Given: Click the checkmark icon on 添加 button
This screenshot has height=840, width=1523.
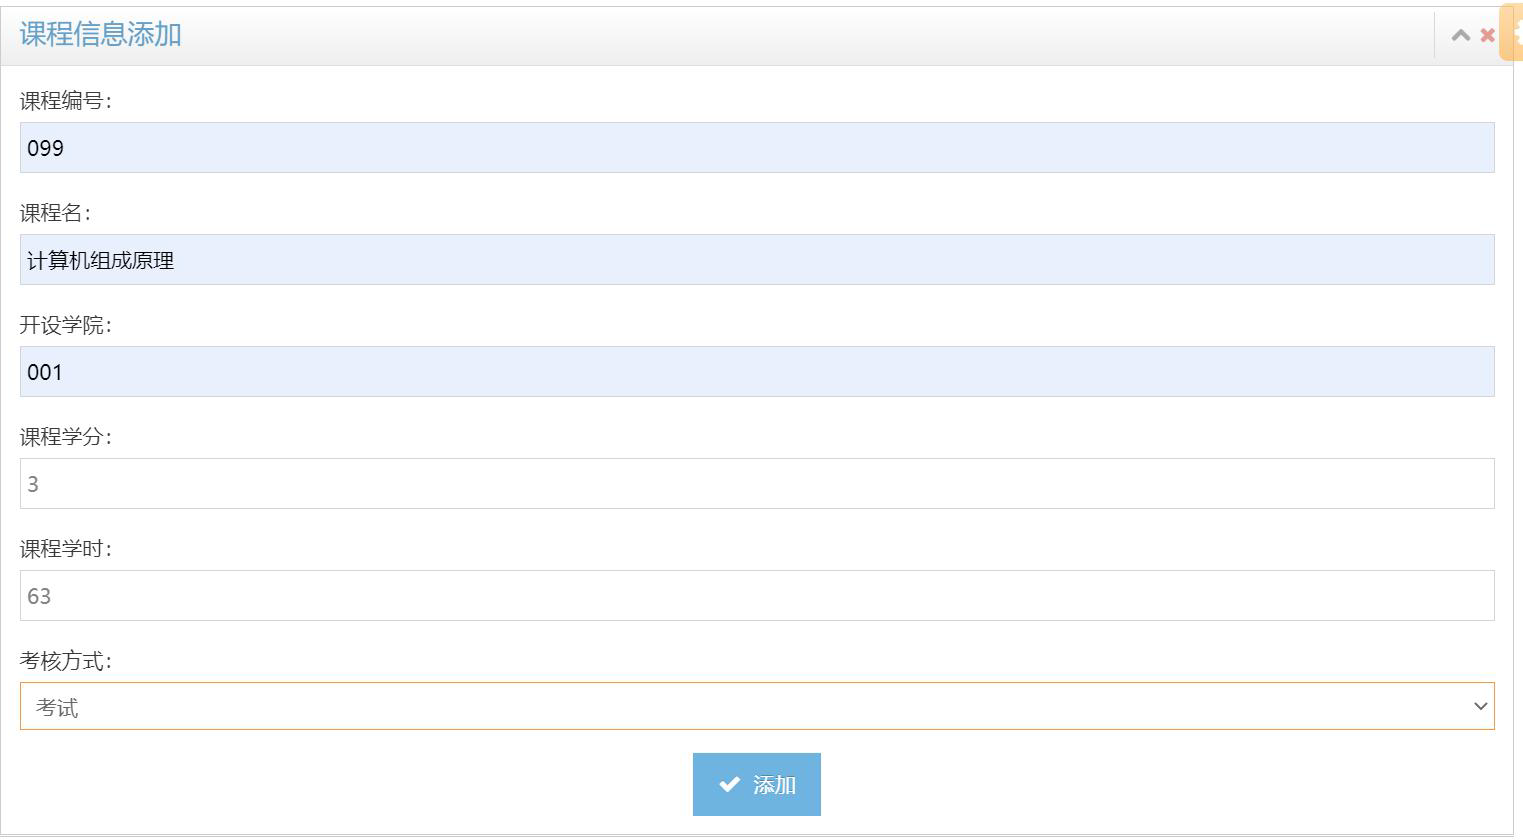Looking at the screenshot, I should click(x=729, y=785).
